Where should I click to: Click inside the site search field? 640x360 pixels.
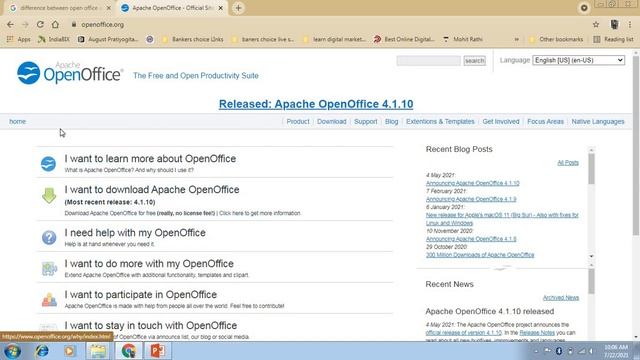tap(429, 61)
